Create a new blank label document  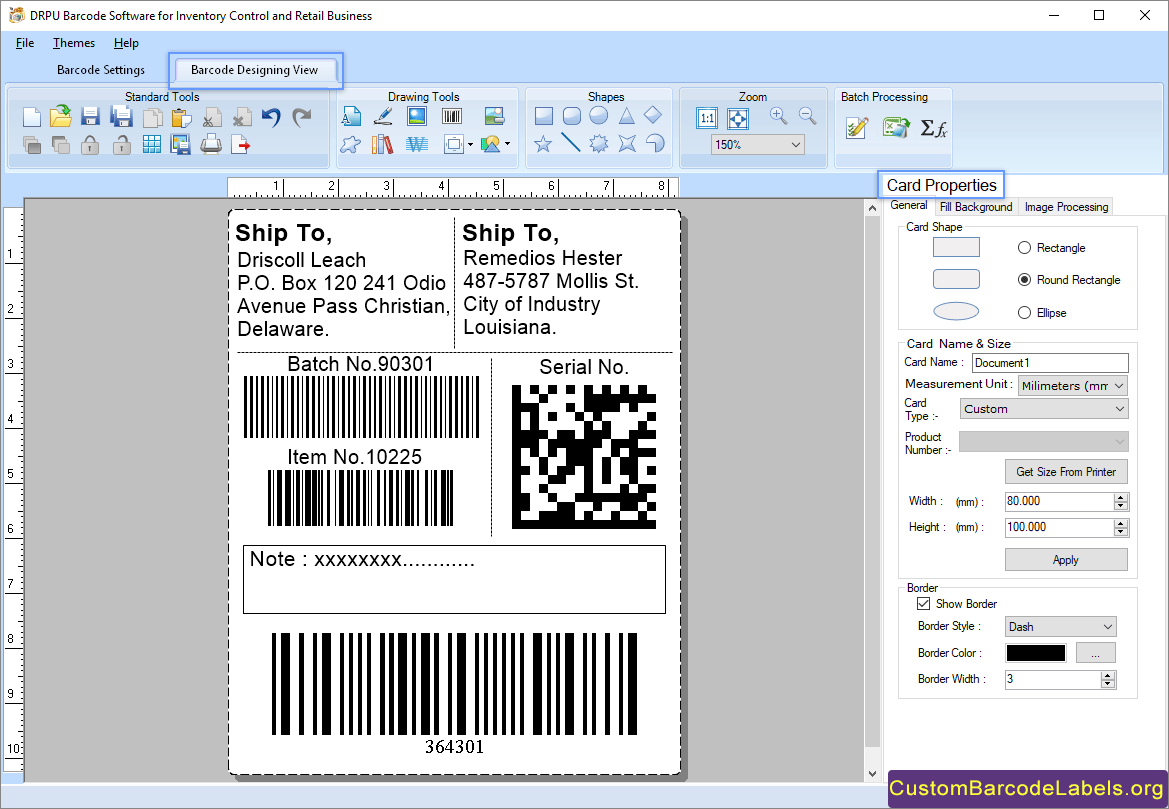31,117
